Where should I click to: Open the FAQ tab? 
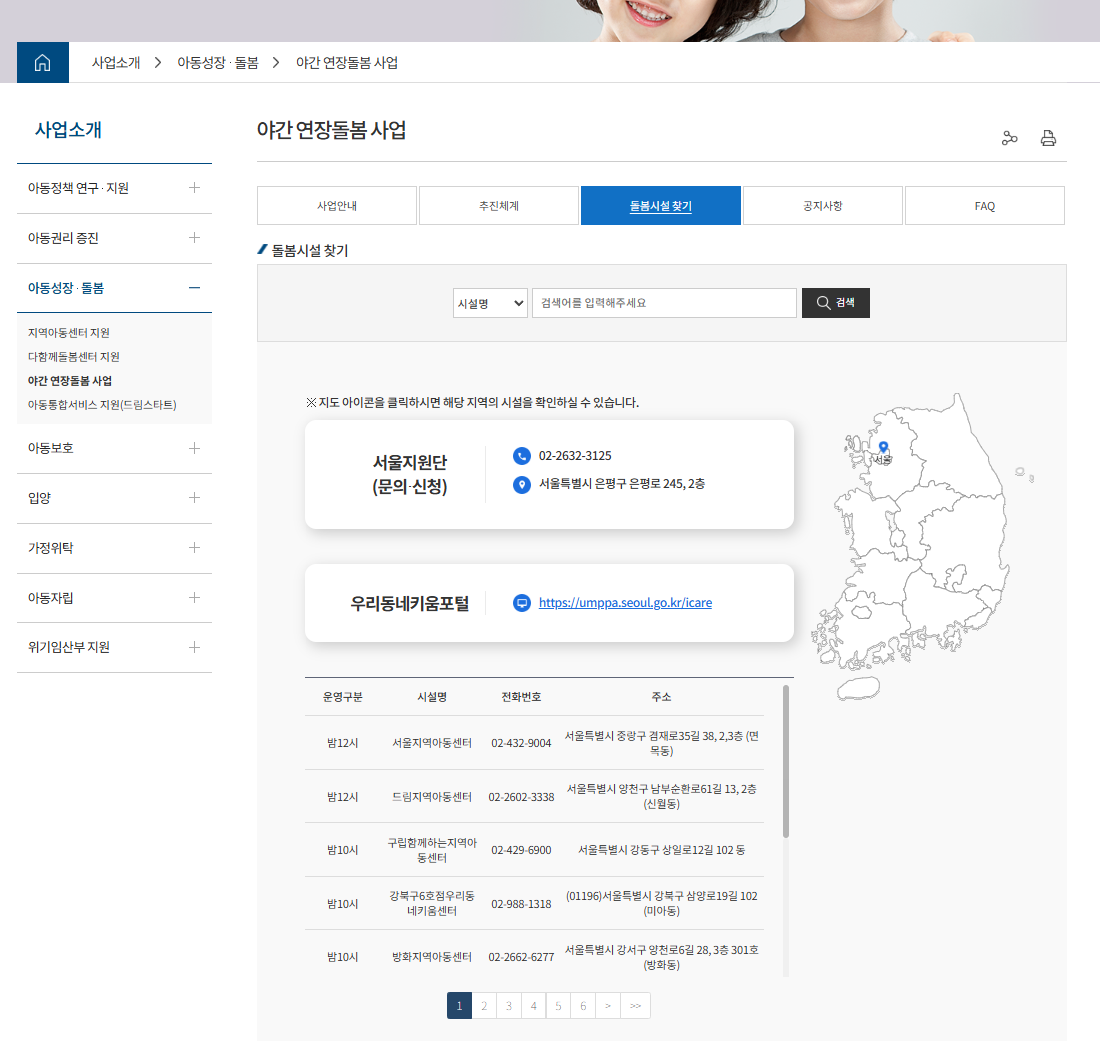click(984, 205)
